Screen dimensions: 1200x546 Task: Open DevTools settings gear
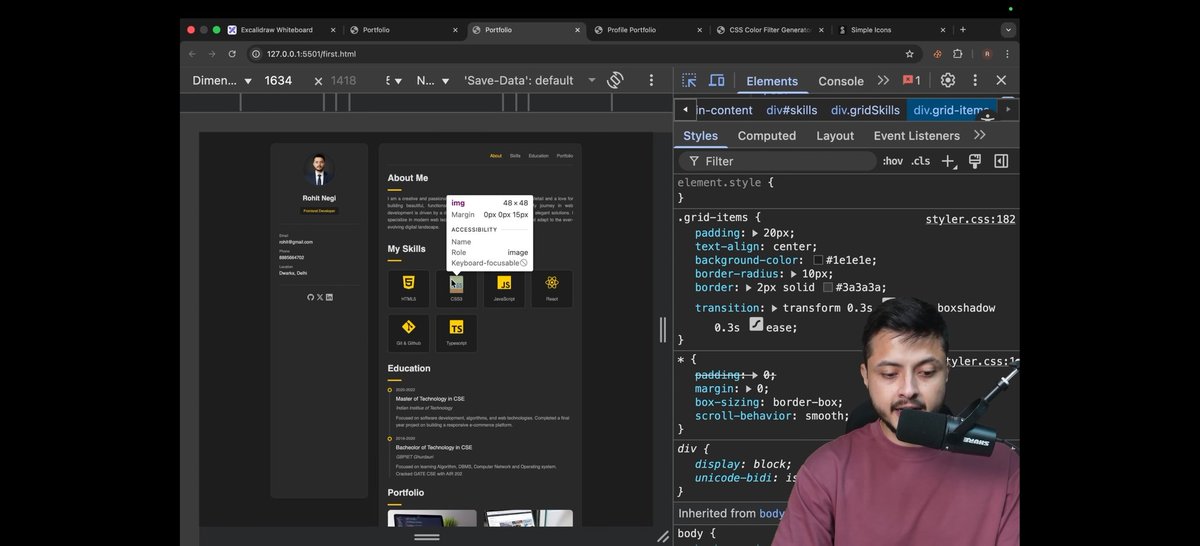(x=948, y=80)
